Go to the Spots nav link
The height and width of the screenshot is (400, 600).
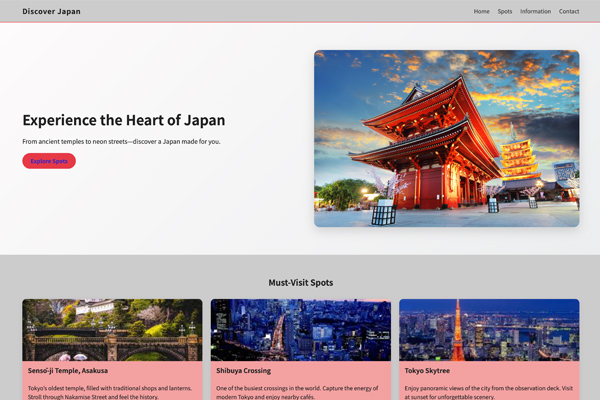pos(505,11)
